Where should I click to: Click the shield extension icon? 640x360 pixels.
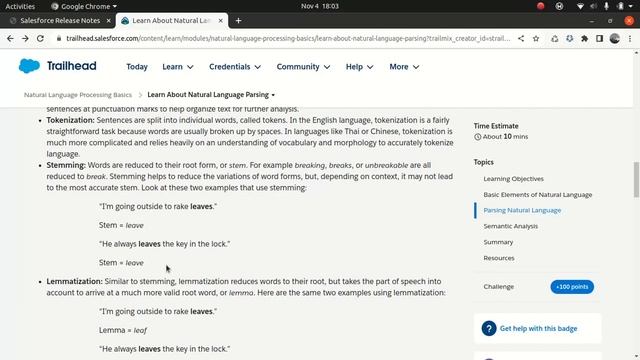pyautogui.click(x=569, y=38)
